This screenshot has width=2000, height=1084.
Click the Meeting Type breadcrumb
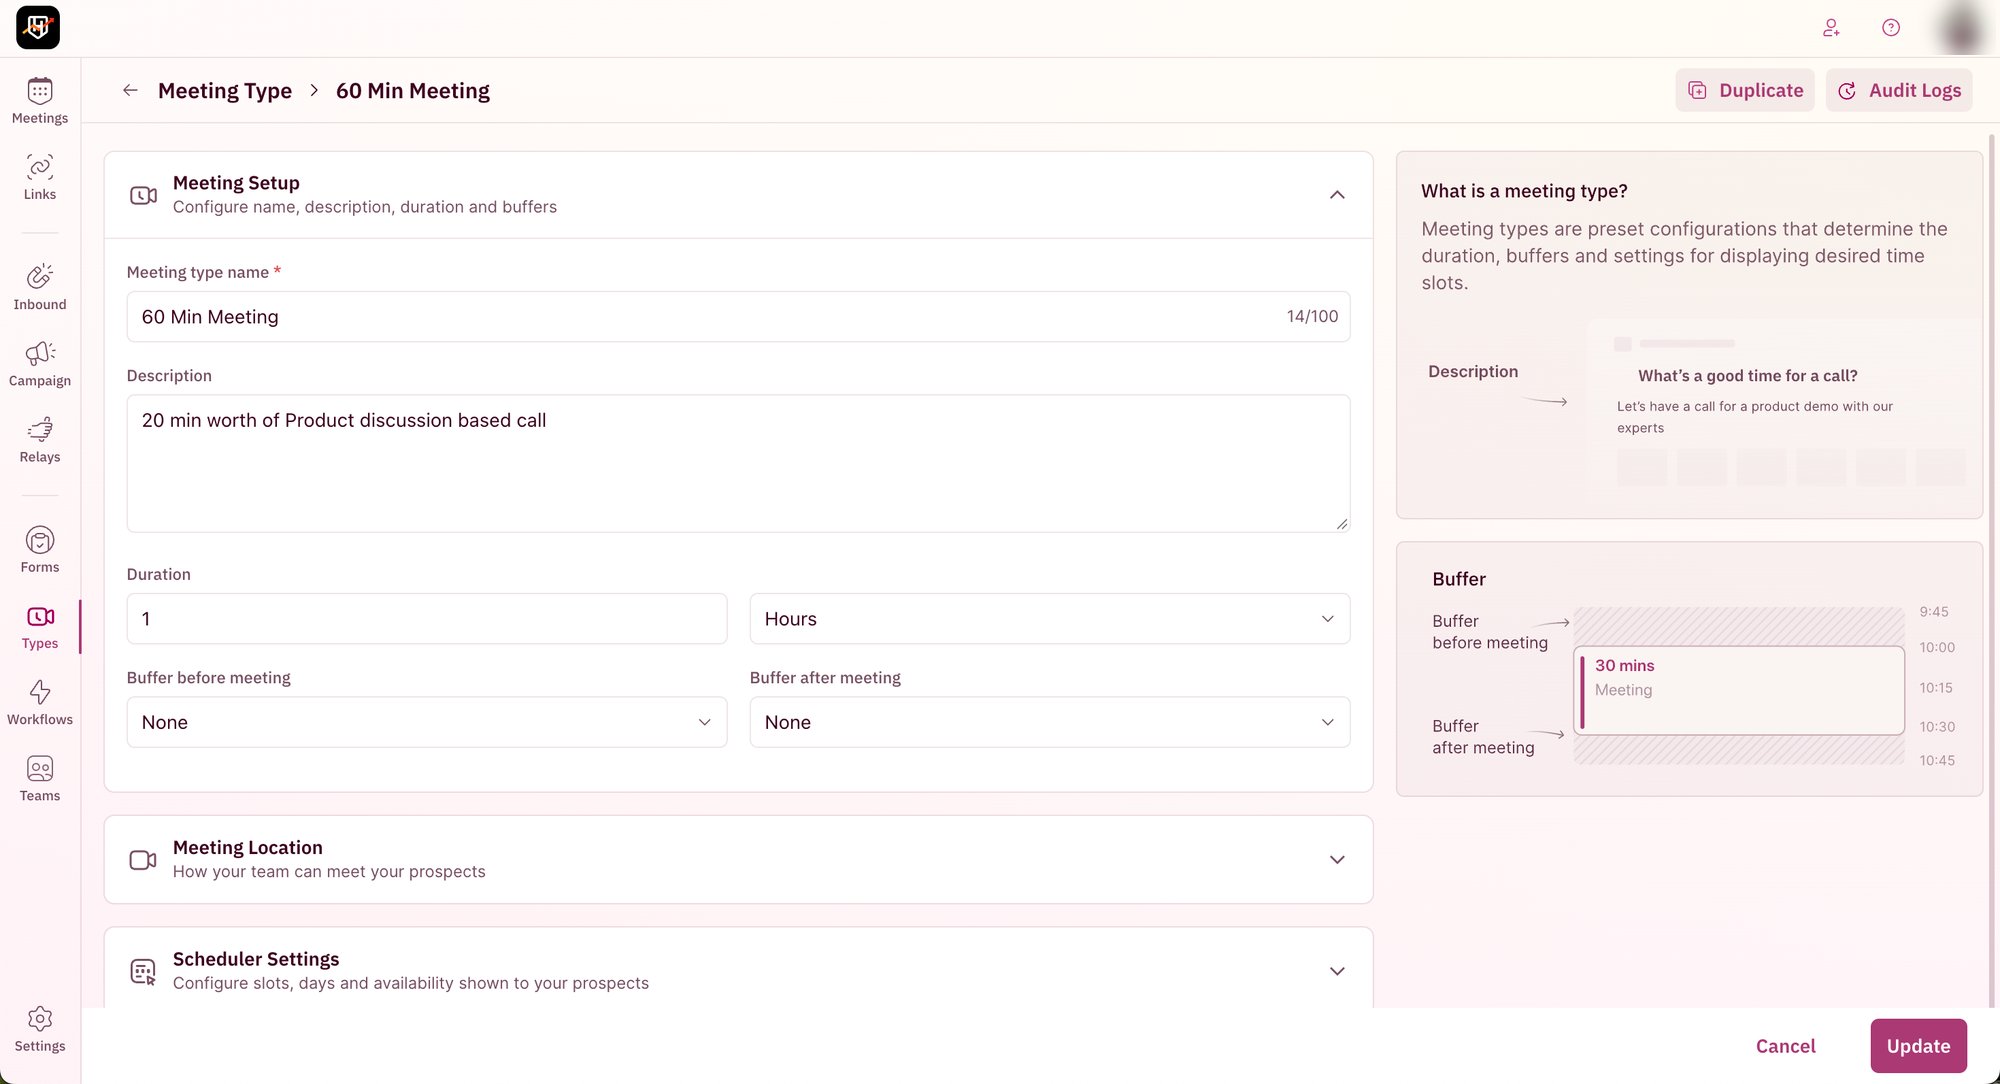click(x=225, y=91)
